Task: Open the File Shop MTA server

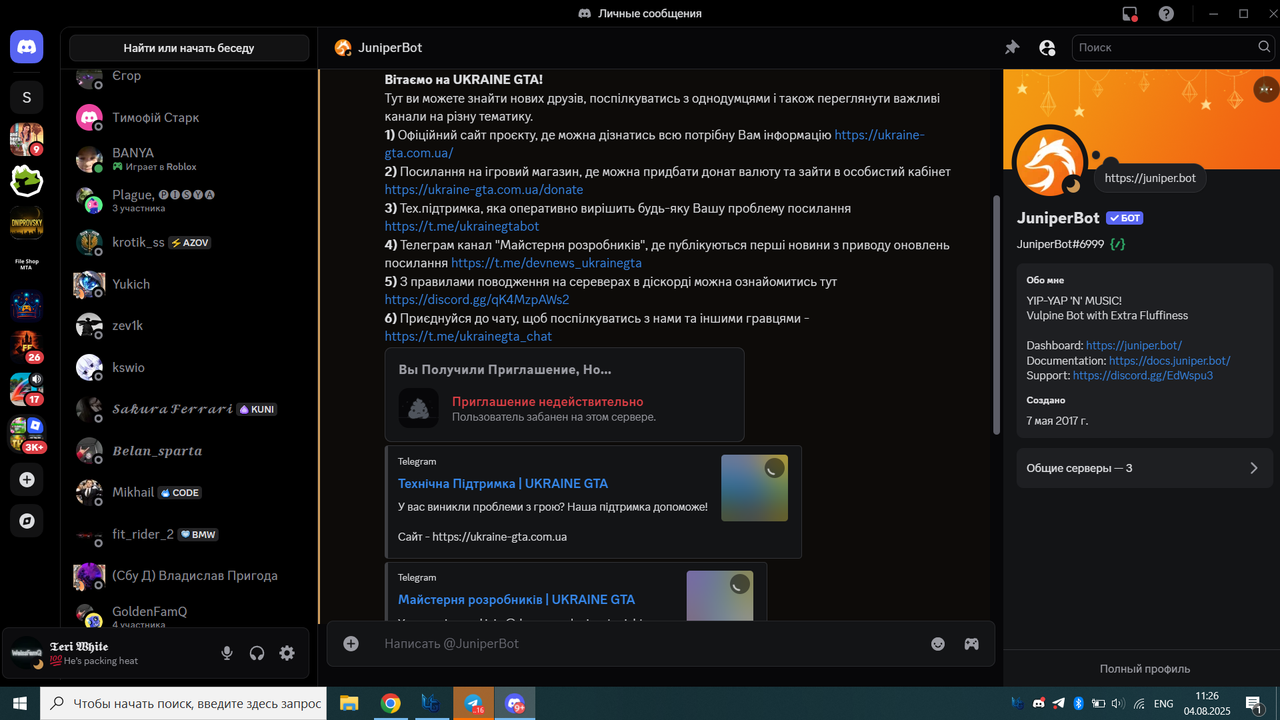Action: (27, 264)
